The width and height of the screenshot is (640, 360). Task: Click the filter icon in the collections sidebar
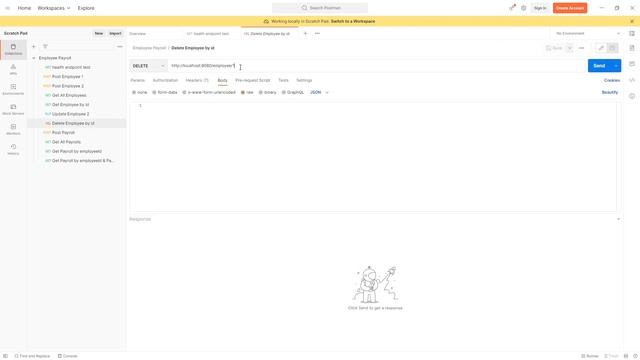45,47
